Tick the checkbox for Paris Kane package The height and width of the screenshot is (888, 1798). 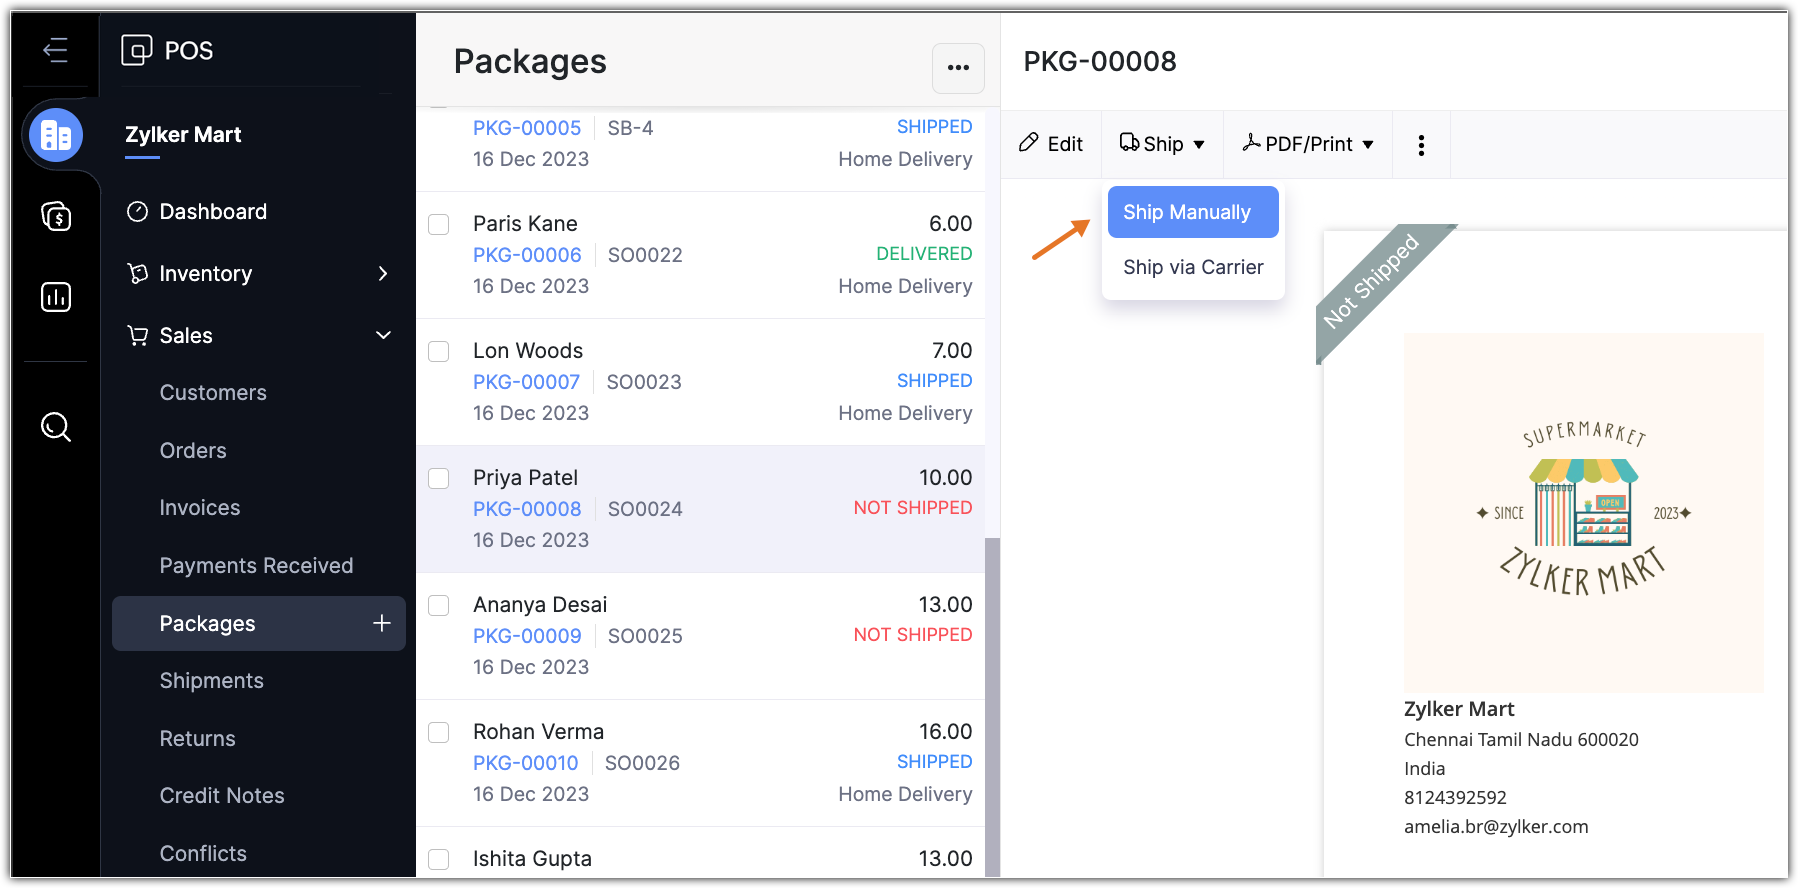(439, 224)
